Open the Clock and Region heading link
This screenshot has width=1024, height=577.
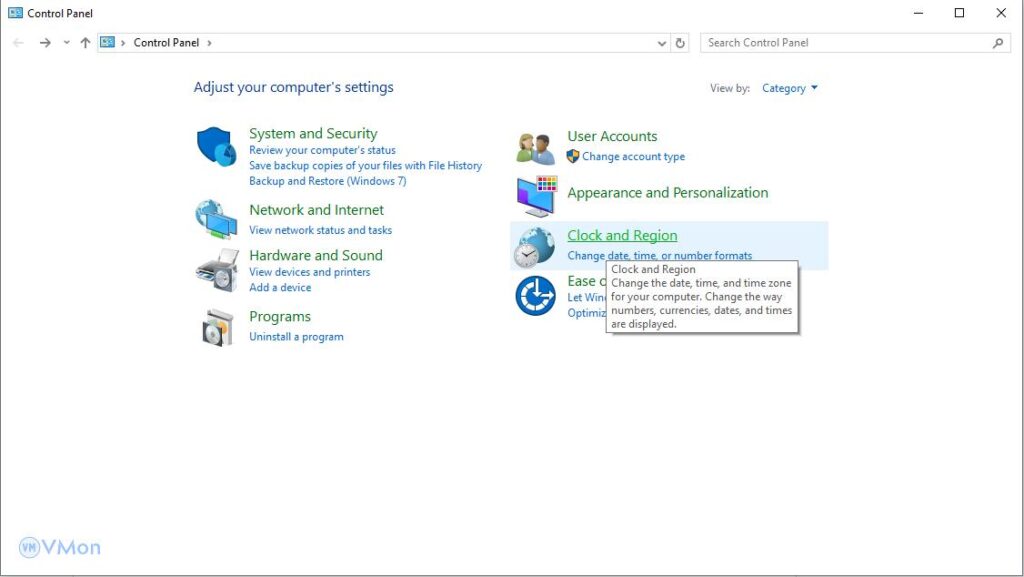[622, 236]
